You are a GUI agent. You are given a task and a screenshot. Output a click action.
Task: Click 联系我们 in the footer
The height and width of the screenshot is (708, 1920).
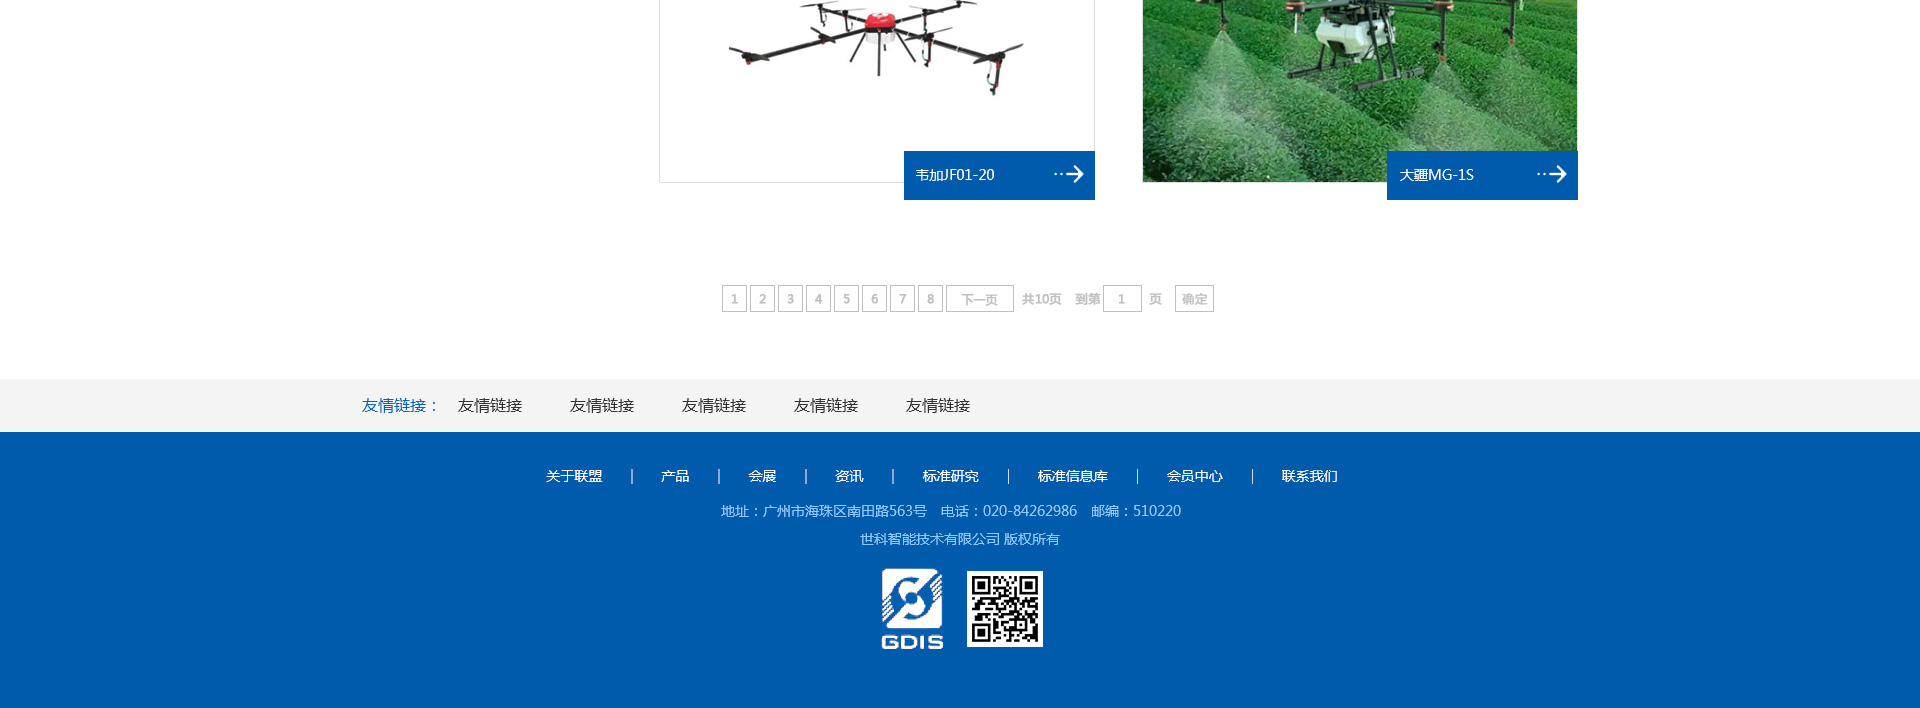tap(1309, 476)
